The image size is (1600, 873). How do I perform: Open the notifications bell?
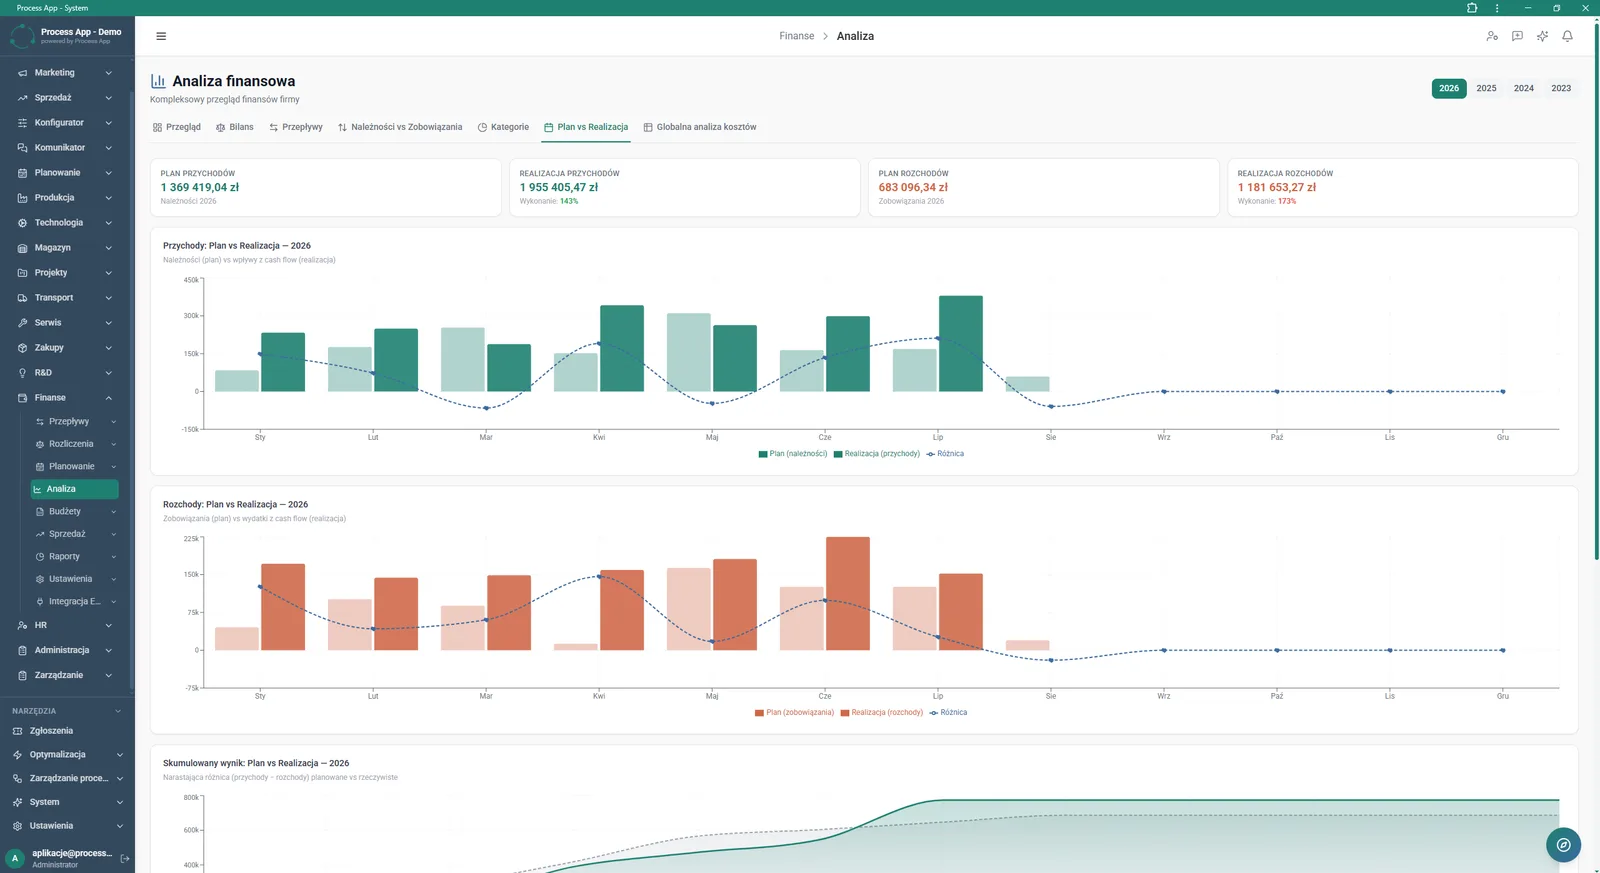point(1567,36)
